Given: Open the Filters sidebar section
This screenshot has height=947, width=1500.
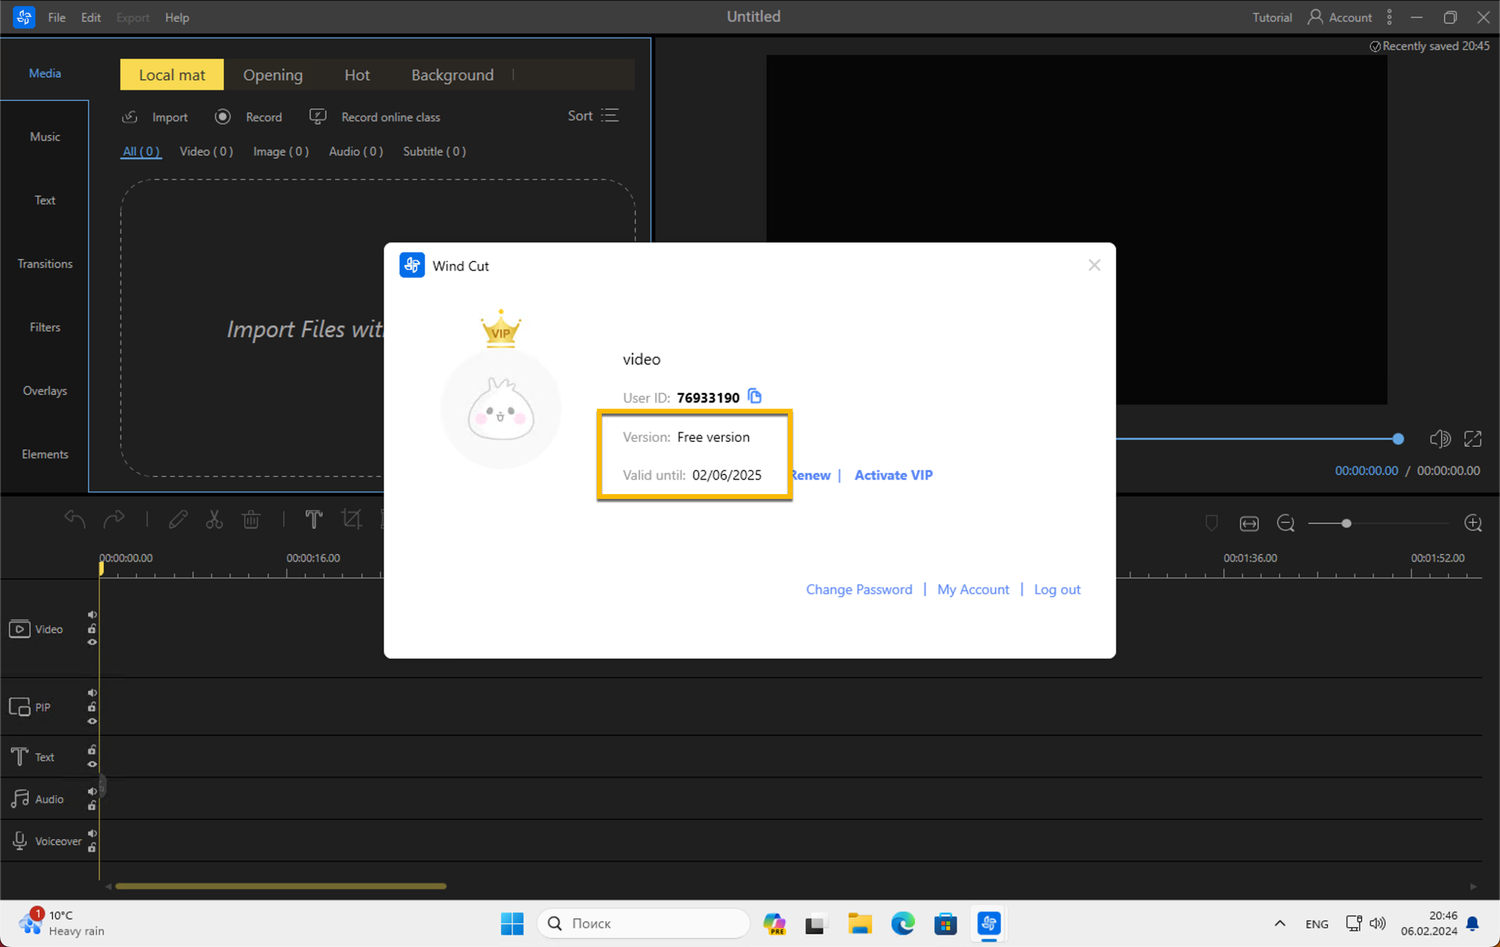Looking at the screenshot, I should point(45,327).
